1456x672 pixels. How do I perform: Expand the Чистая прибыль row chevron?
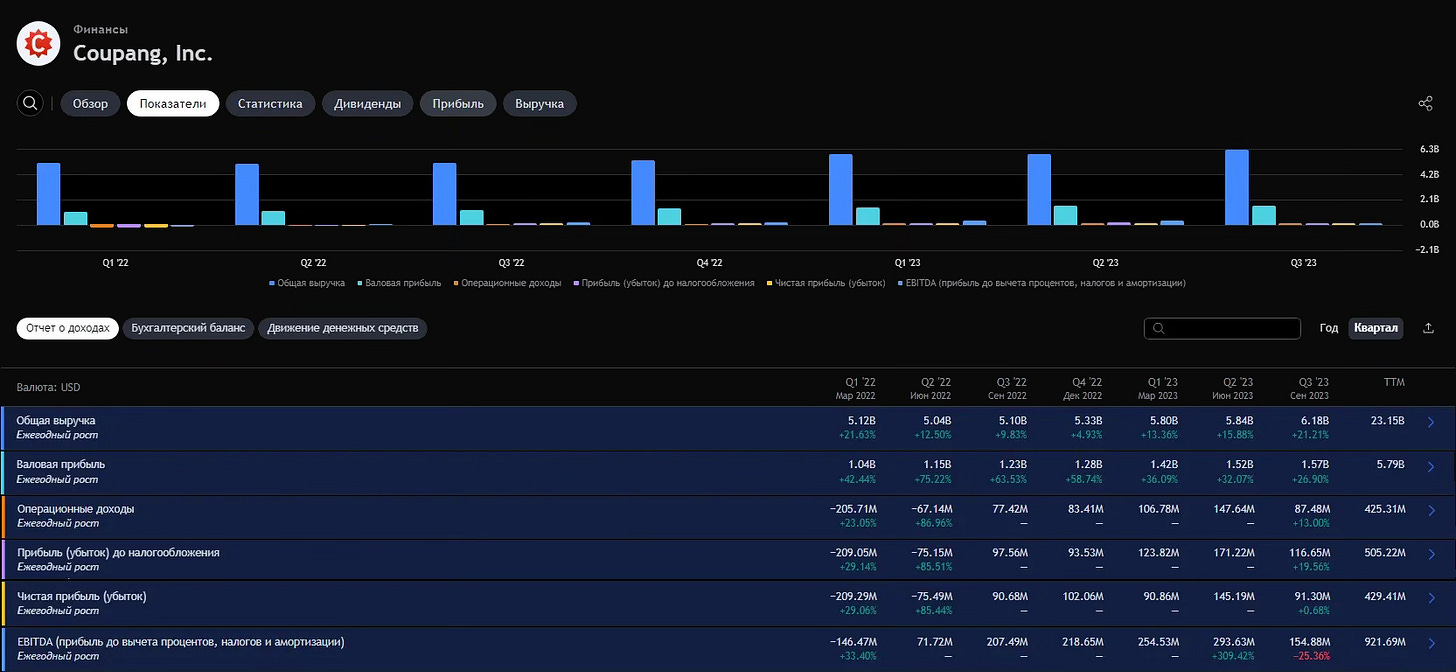pos(1431,598)
